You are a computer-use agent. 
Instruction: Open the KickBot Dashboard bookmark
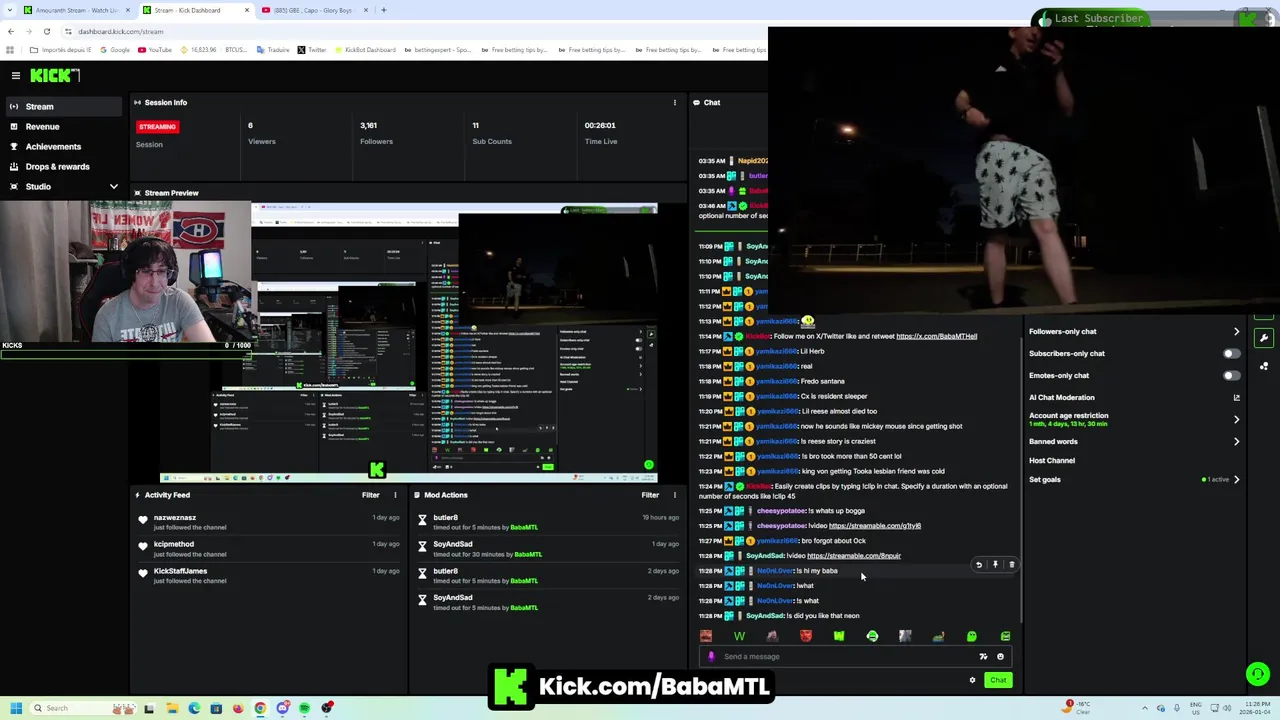(365, 50)
